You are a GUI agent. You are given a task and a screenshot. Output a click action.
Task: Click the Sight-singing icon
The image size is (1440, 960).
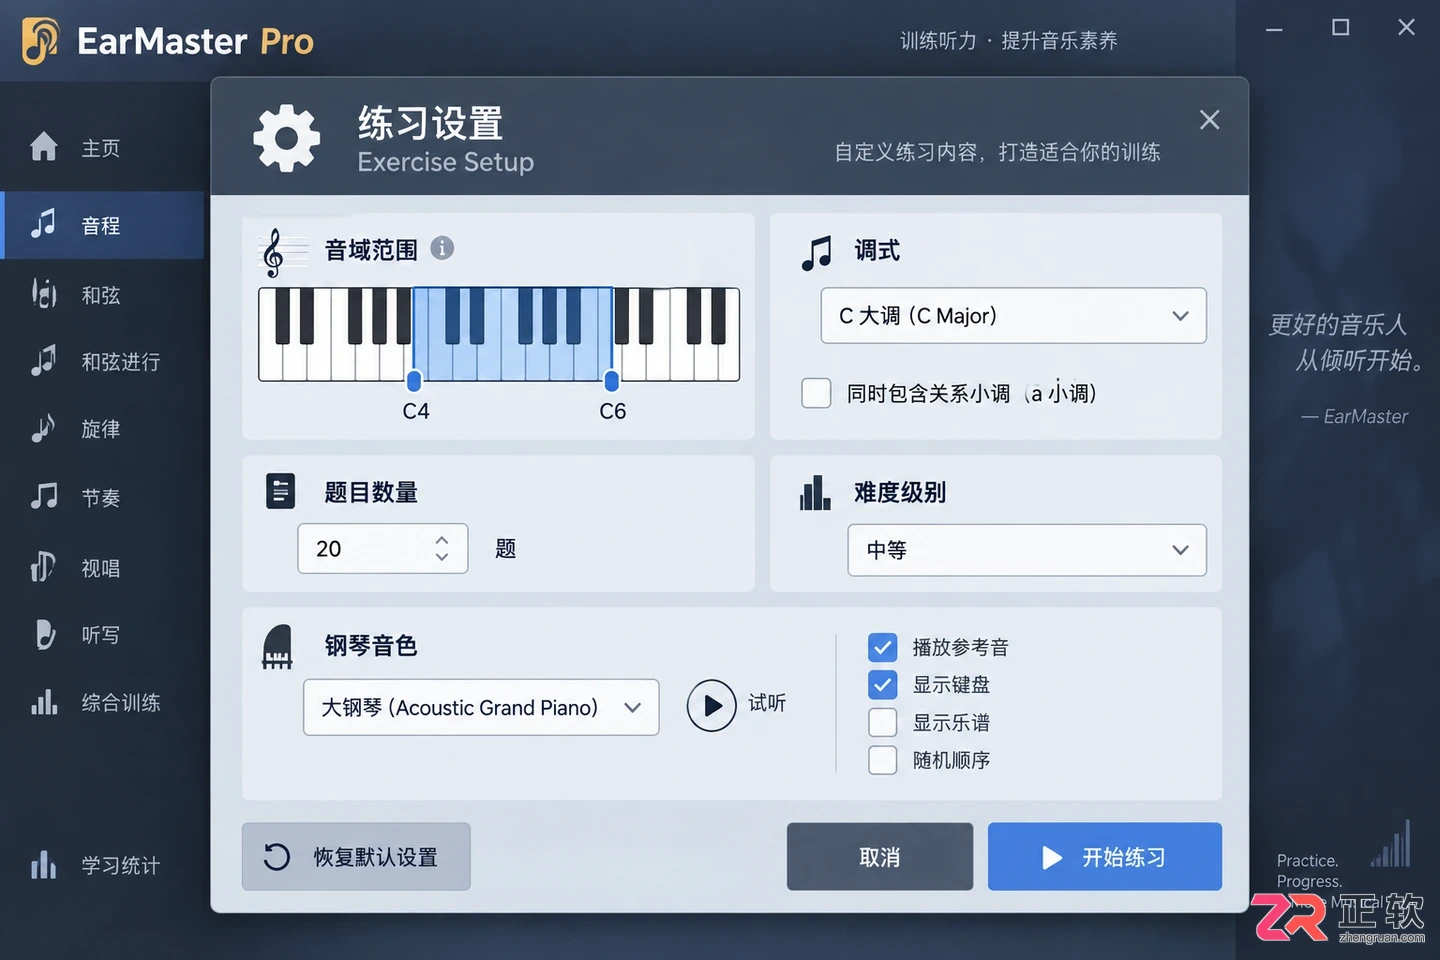point(43,567)
